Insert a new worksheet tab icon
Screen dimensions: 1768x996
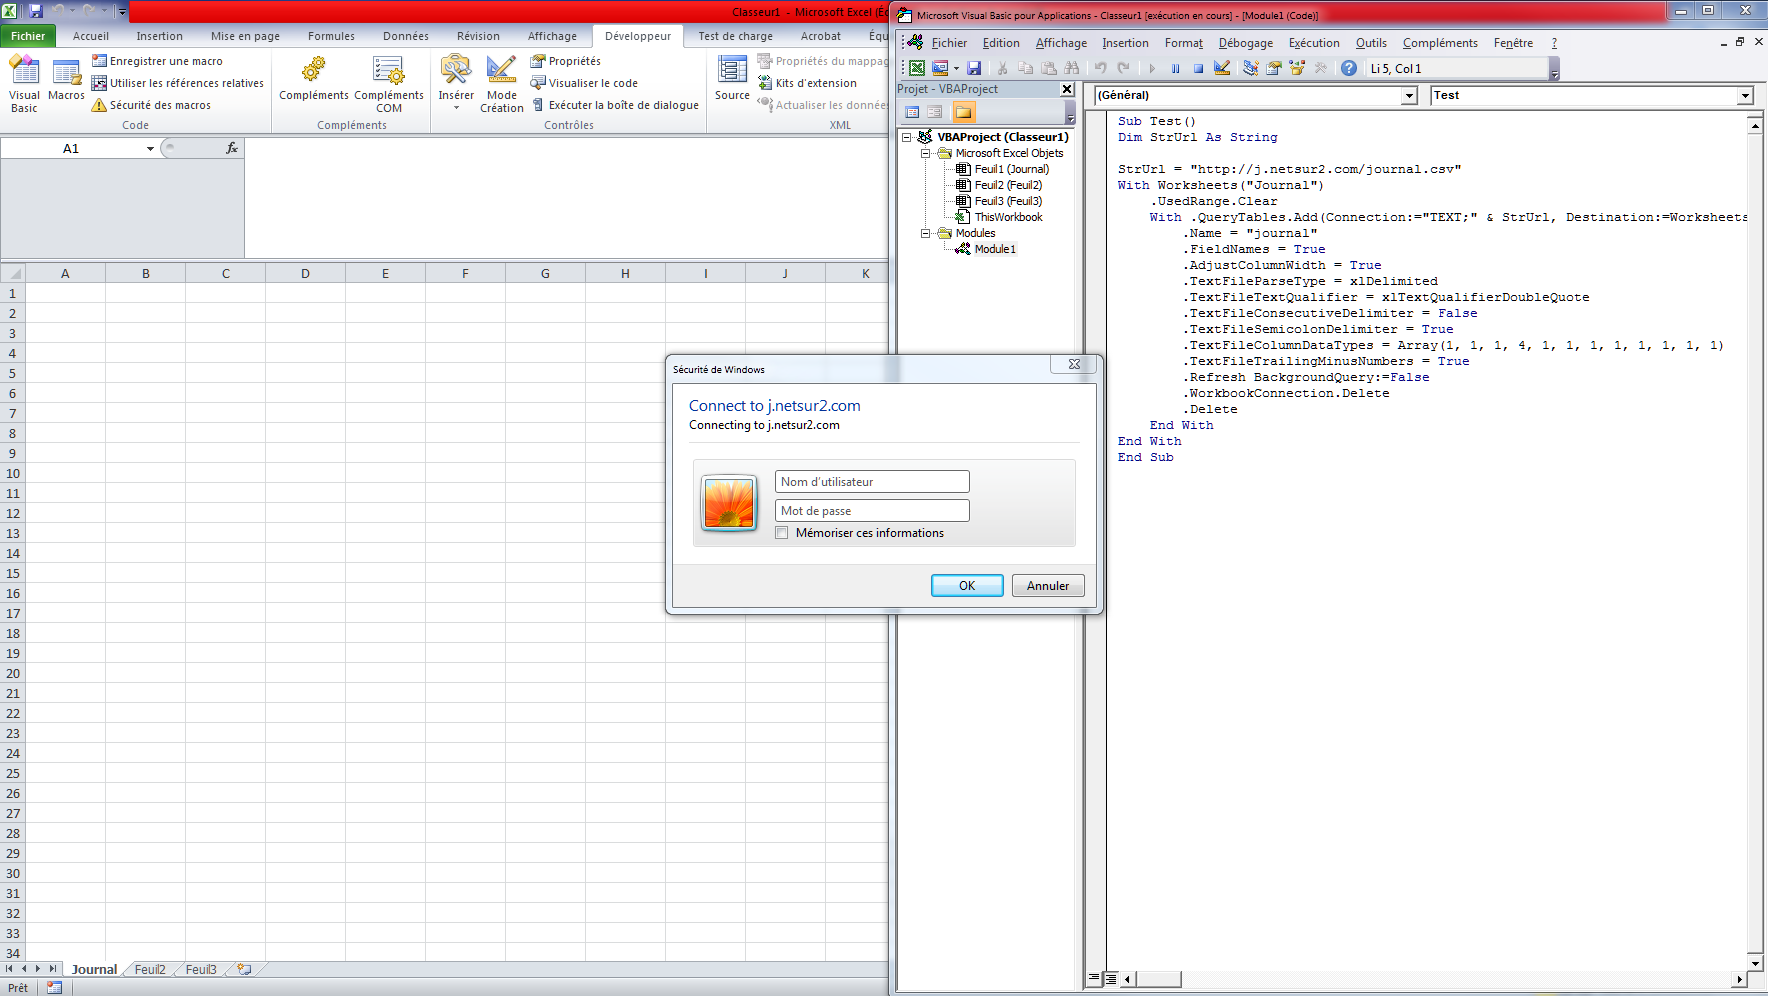click(x=244, y=969)
